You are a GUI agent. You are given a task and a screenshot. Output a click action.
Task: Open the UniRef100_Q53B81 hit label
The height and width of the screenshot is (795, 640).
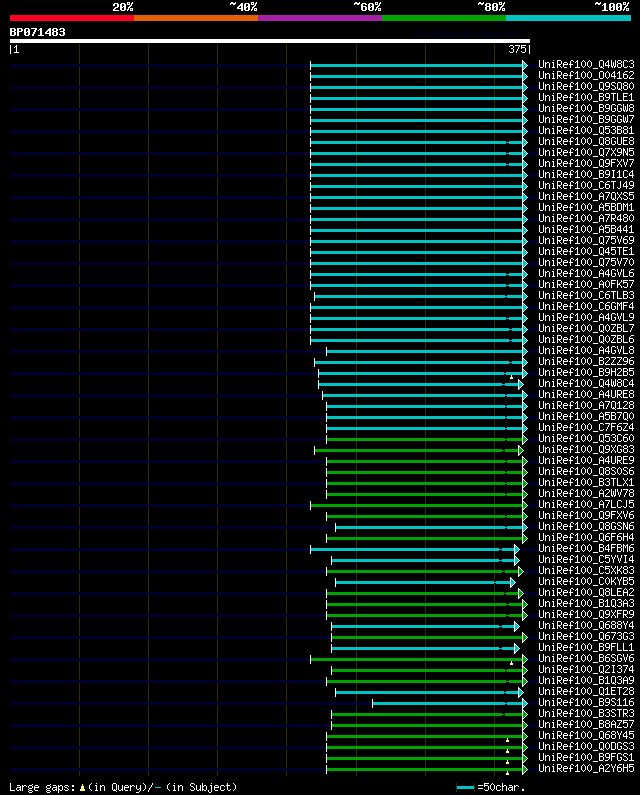(x=586, y=130)
